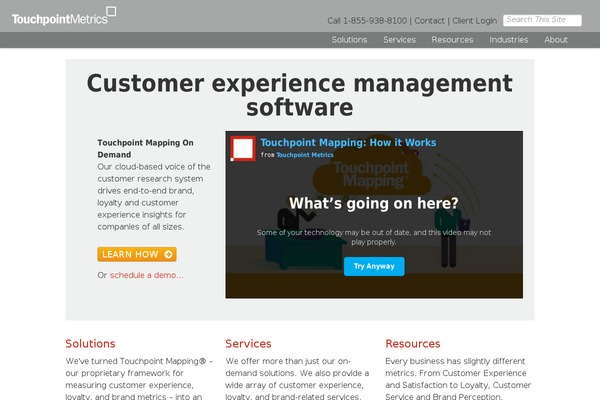Click the Touchpoint Mapping On Demand heading
The width and height of the screenshot is (600, 400).
click(x=145, y=149)
